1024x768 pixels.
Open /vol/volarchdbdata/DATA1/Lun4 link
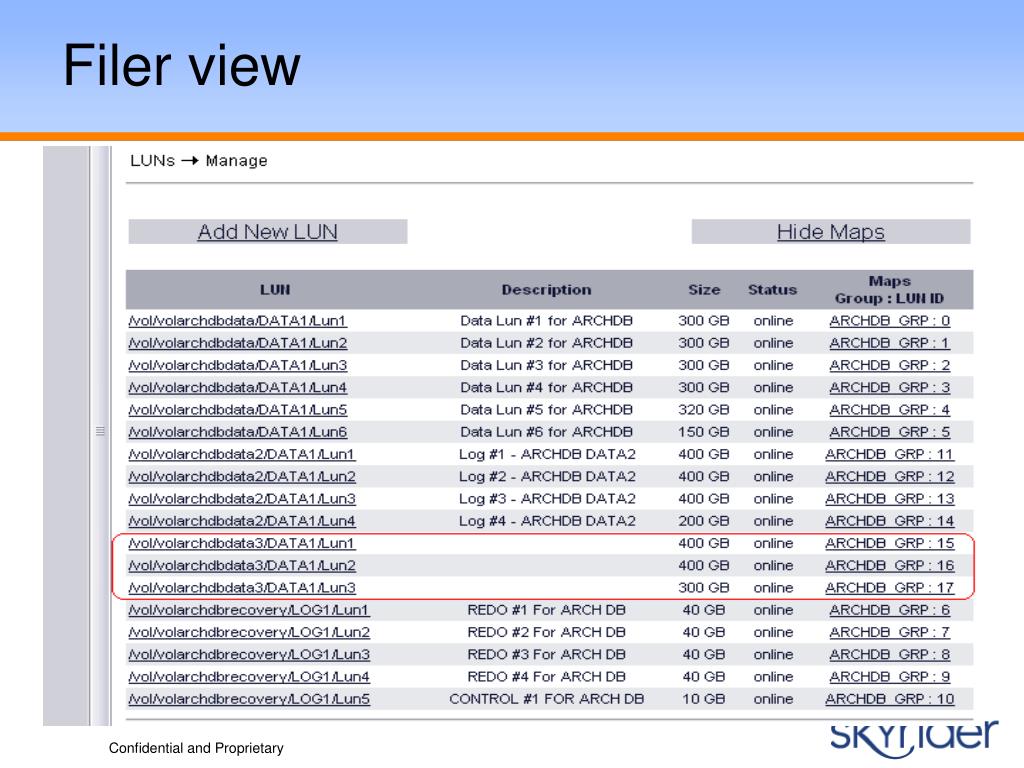click(x=238, y=387)
